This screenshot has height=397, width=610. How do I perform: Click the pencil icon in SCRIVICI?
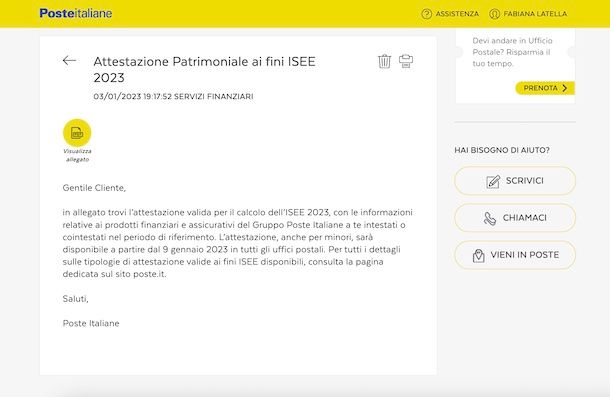(493, 181)
